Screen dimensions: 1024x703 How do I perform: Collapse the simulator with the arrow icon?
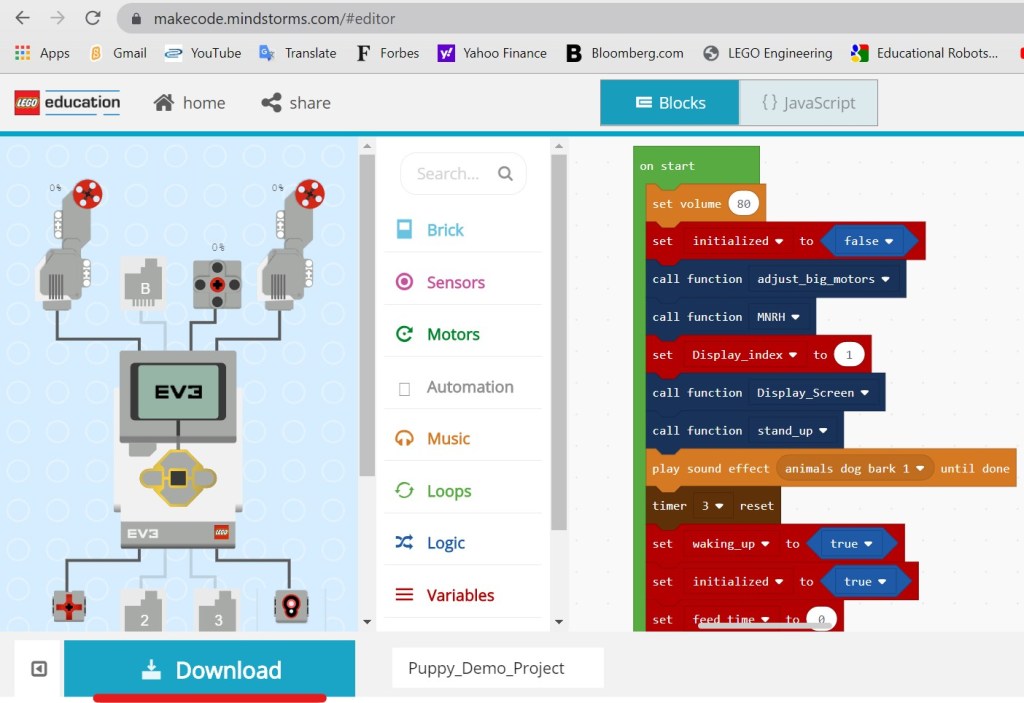39,669
